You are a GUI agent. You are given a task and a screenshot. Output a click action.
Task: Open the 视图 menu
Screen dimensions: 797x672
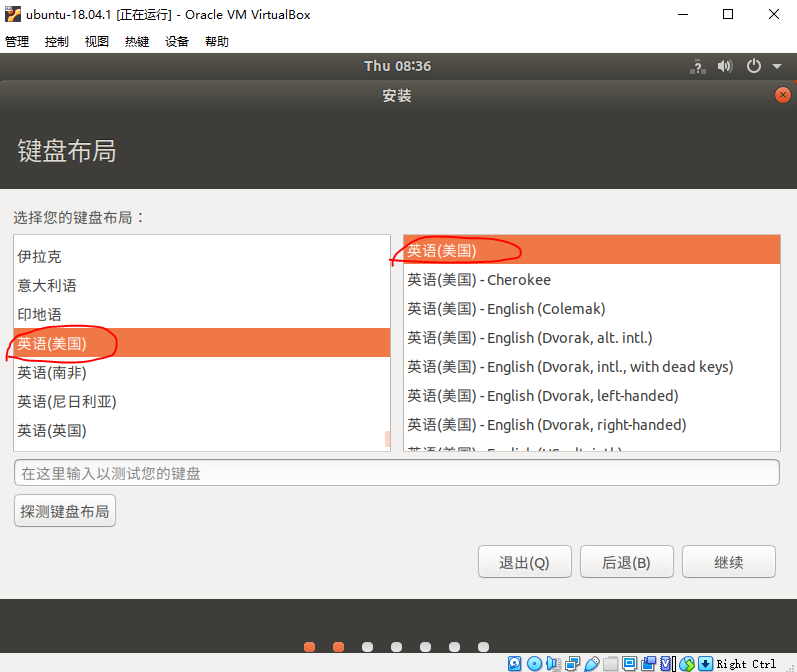click(x=97, y=41)
